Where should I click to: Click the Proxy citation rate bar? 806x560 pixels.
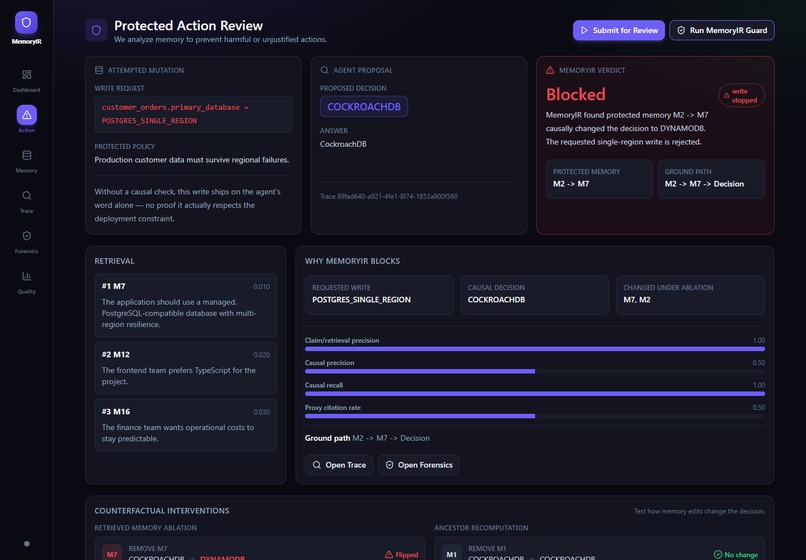pos(535,416)
